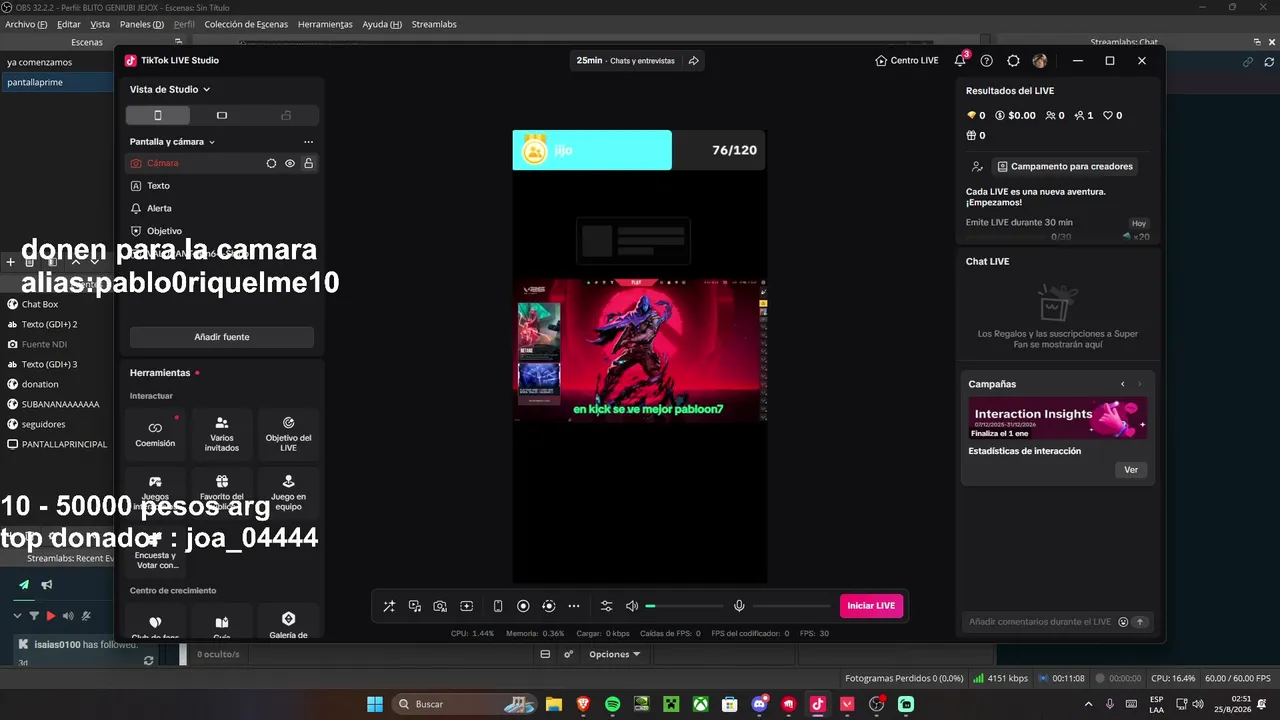Open the Paneles menu in OBS
Image resolution: width=1280 pixels, height=720 pixels.
tap(142, 24)
